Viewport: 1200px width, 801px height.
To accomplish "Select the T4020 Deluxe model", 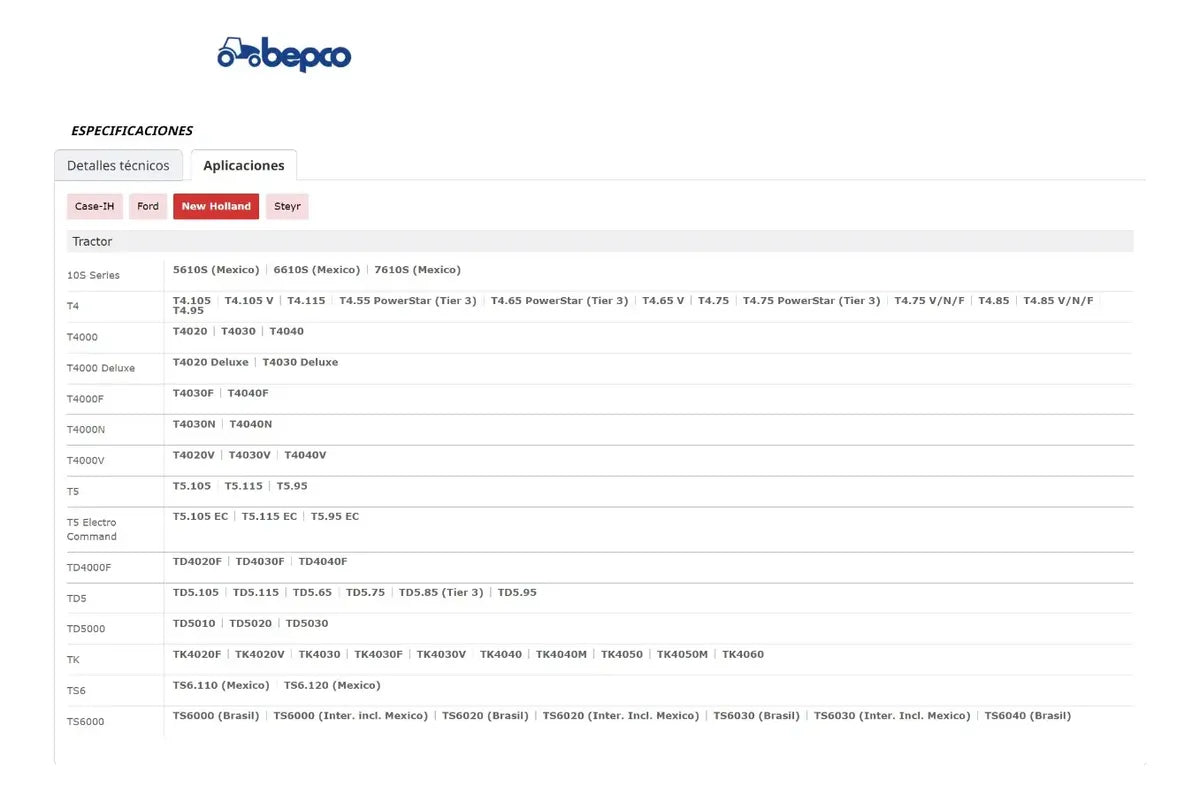I will point(211,363).
